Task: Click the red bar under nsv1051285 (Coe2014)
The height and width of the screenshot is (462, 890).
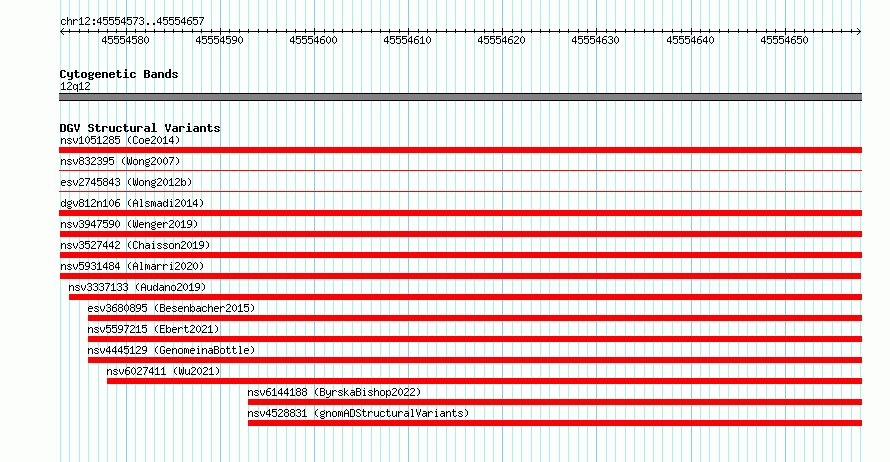Action: 460,150
